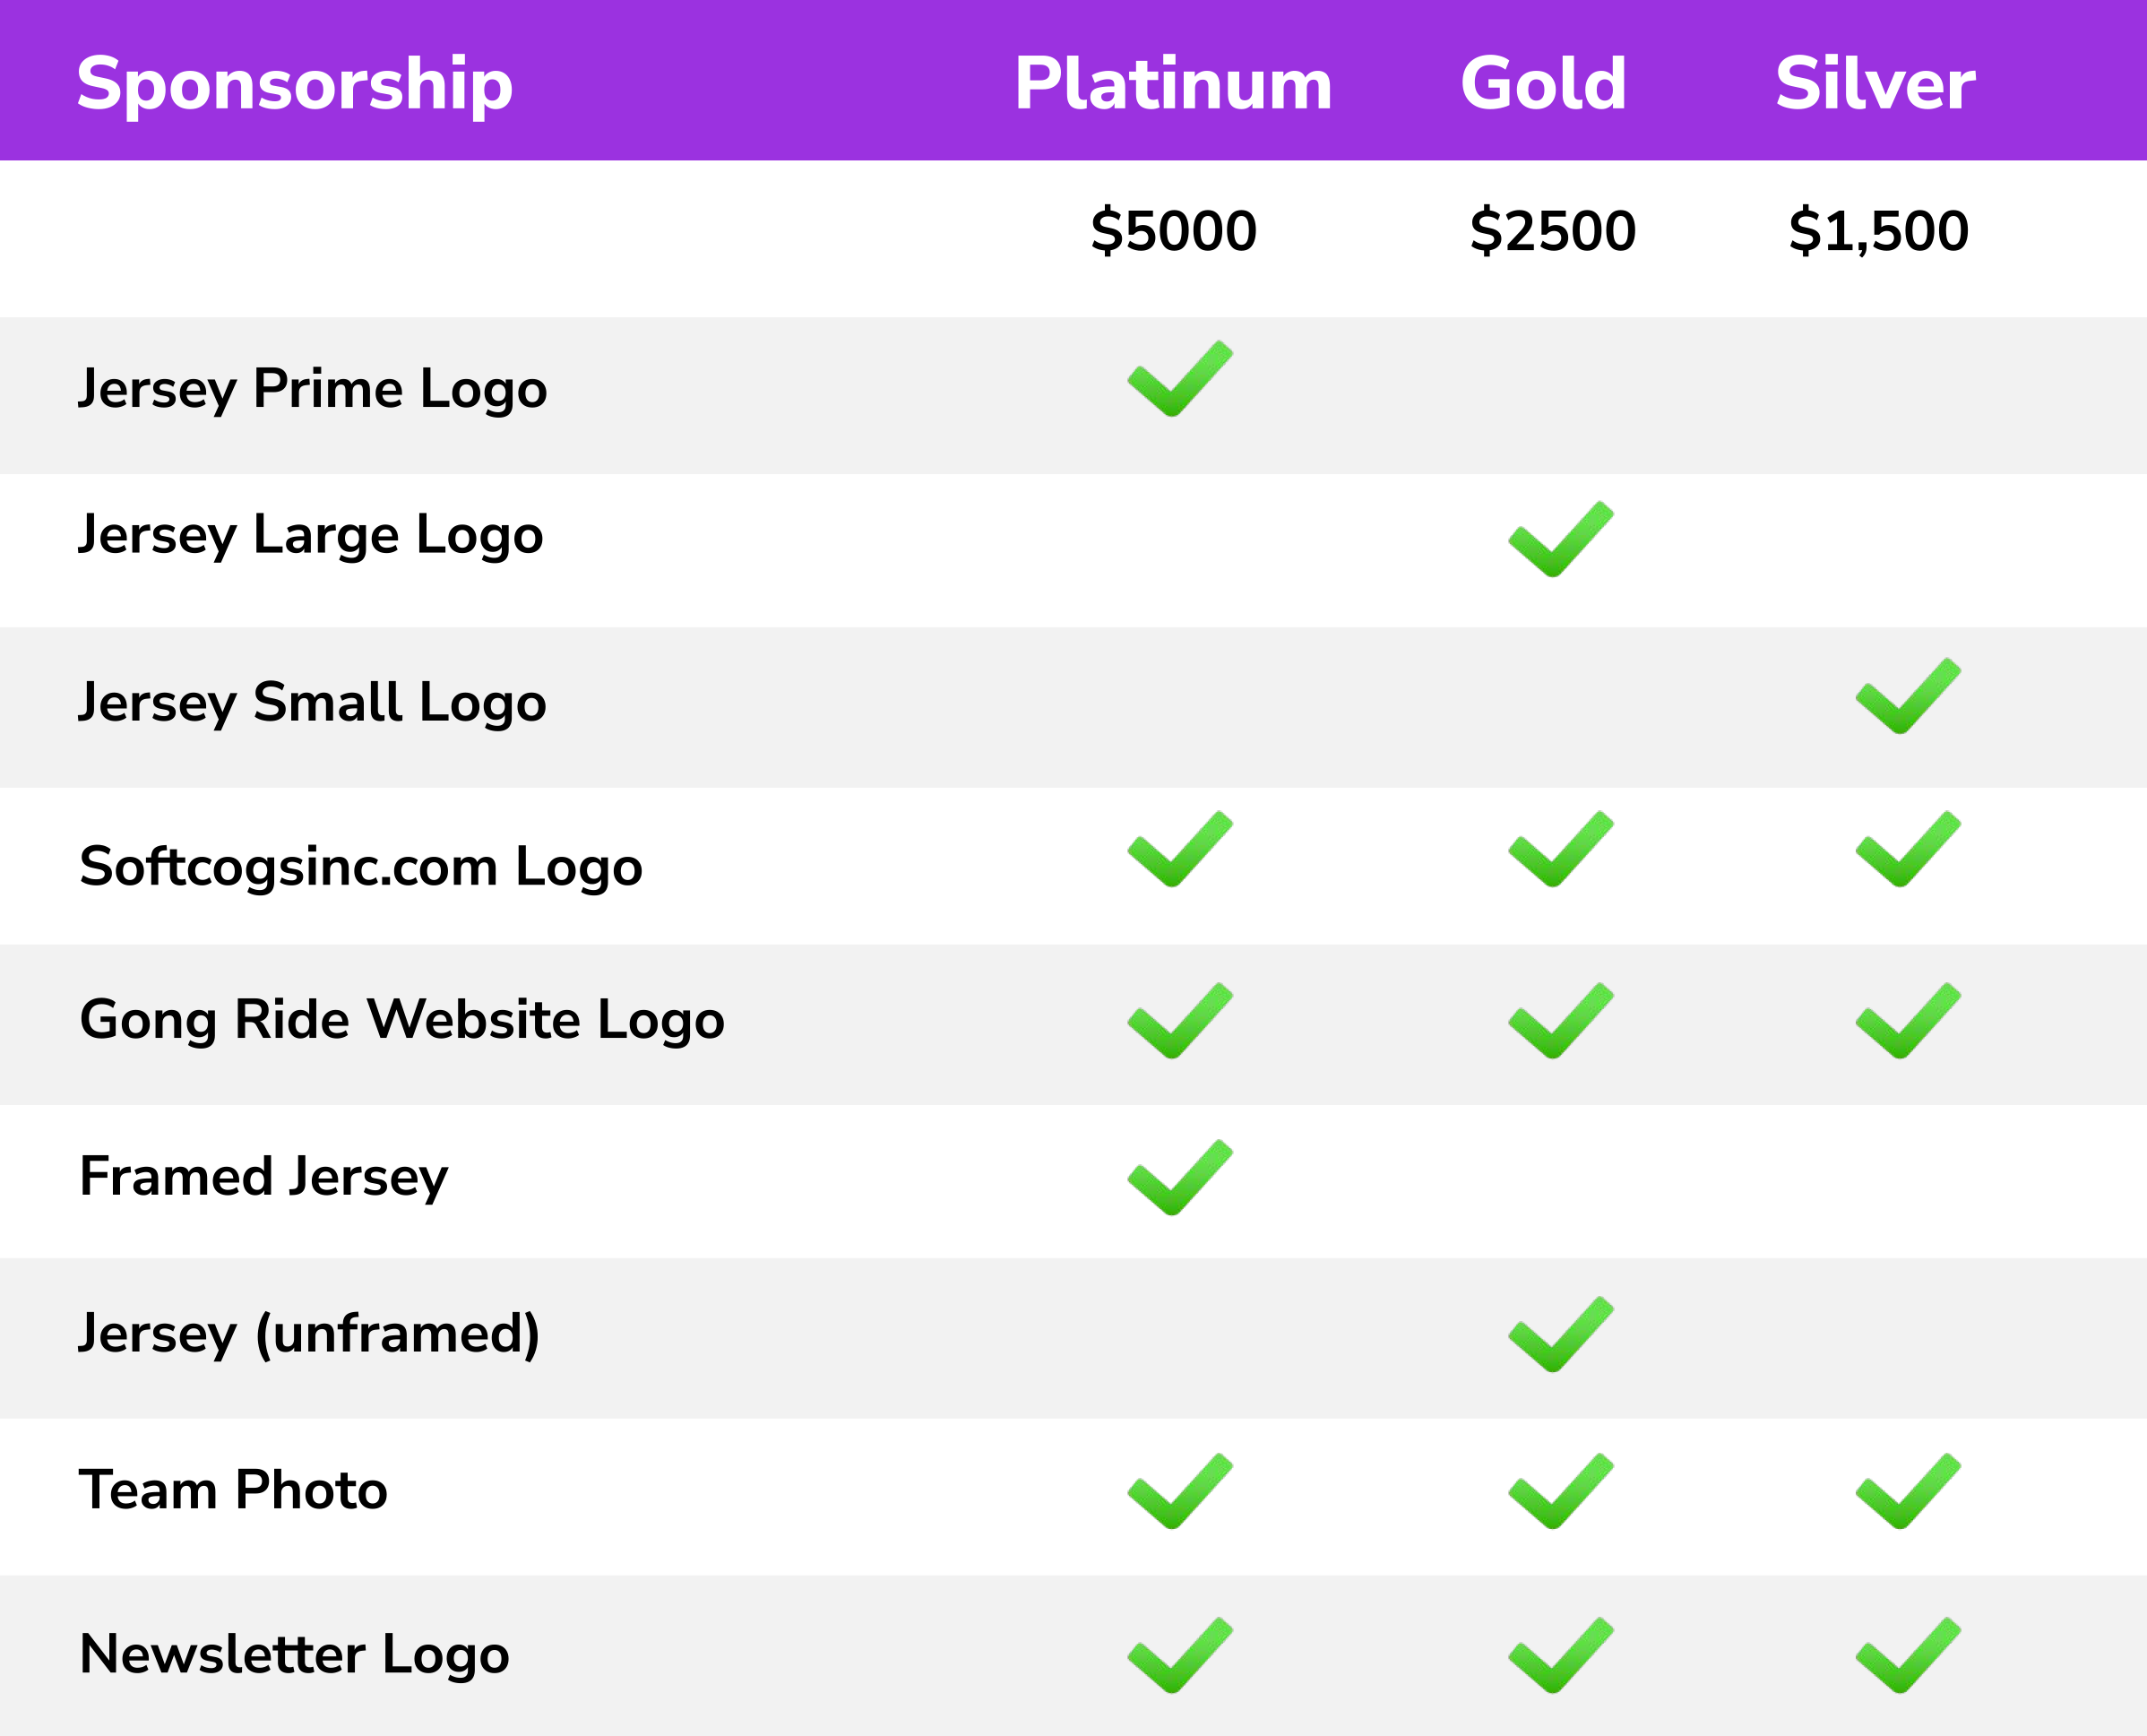Click the $1,500 Silver price
Screen dimensions: 2147x1736
(x=1879, y=231)
